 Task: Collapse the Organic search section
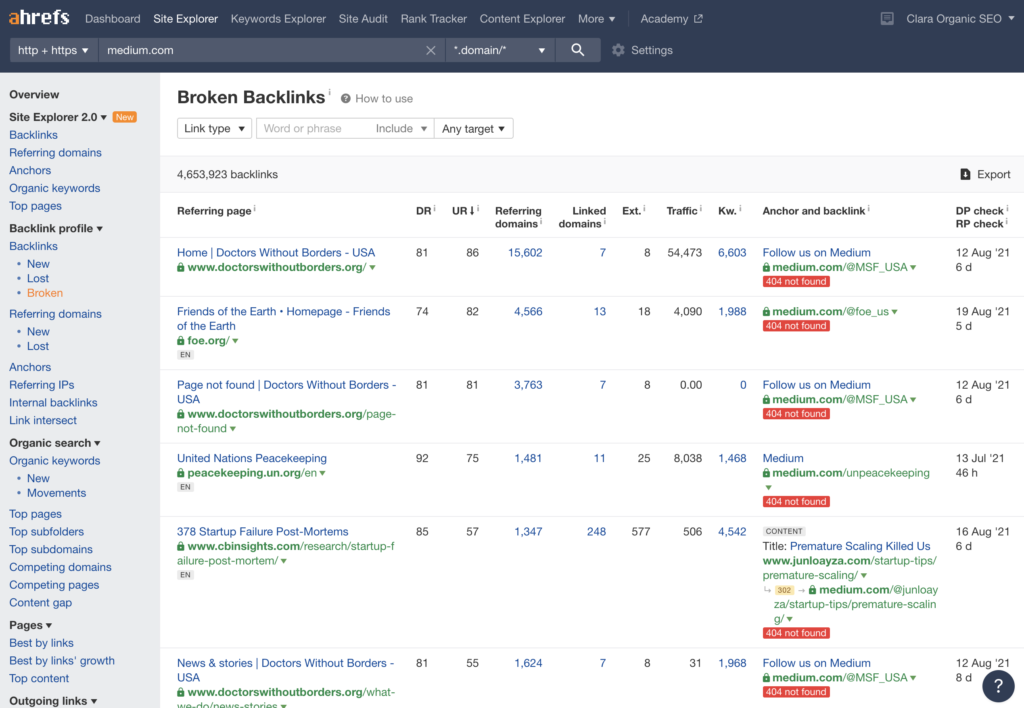click(55, 443)
